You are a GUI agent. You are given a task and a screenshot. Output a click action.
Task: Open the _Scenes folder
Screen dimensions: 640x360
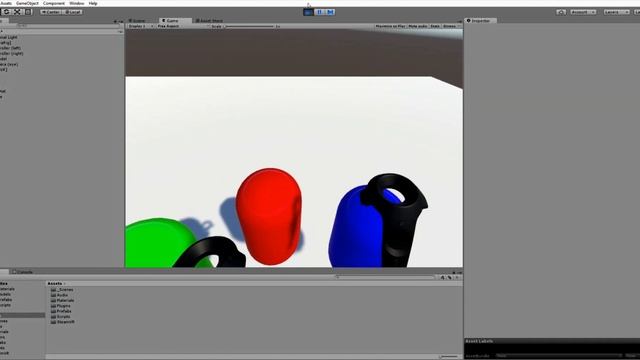(62, 290)
